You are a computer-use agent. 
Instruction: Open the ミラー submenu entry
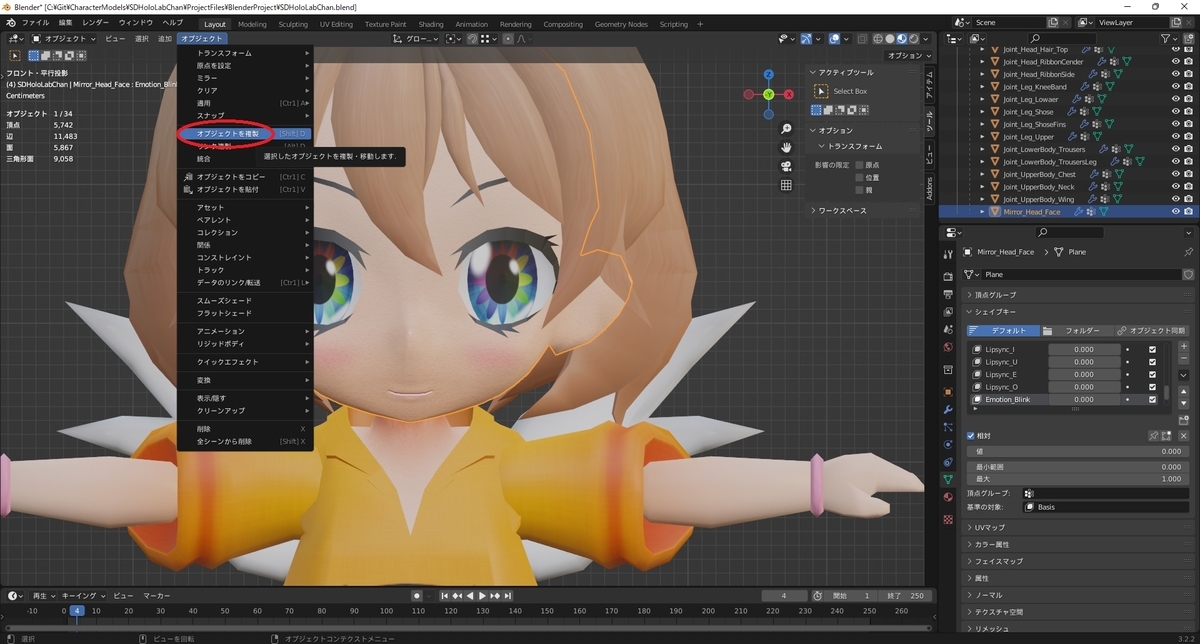pyautogui.click(x=245, y=78)
